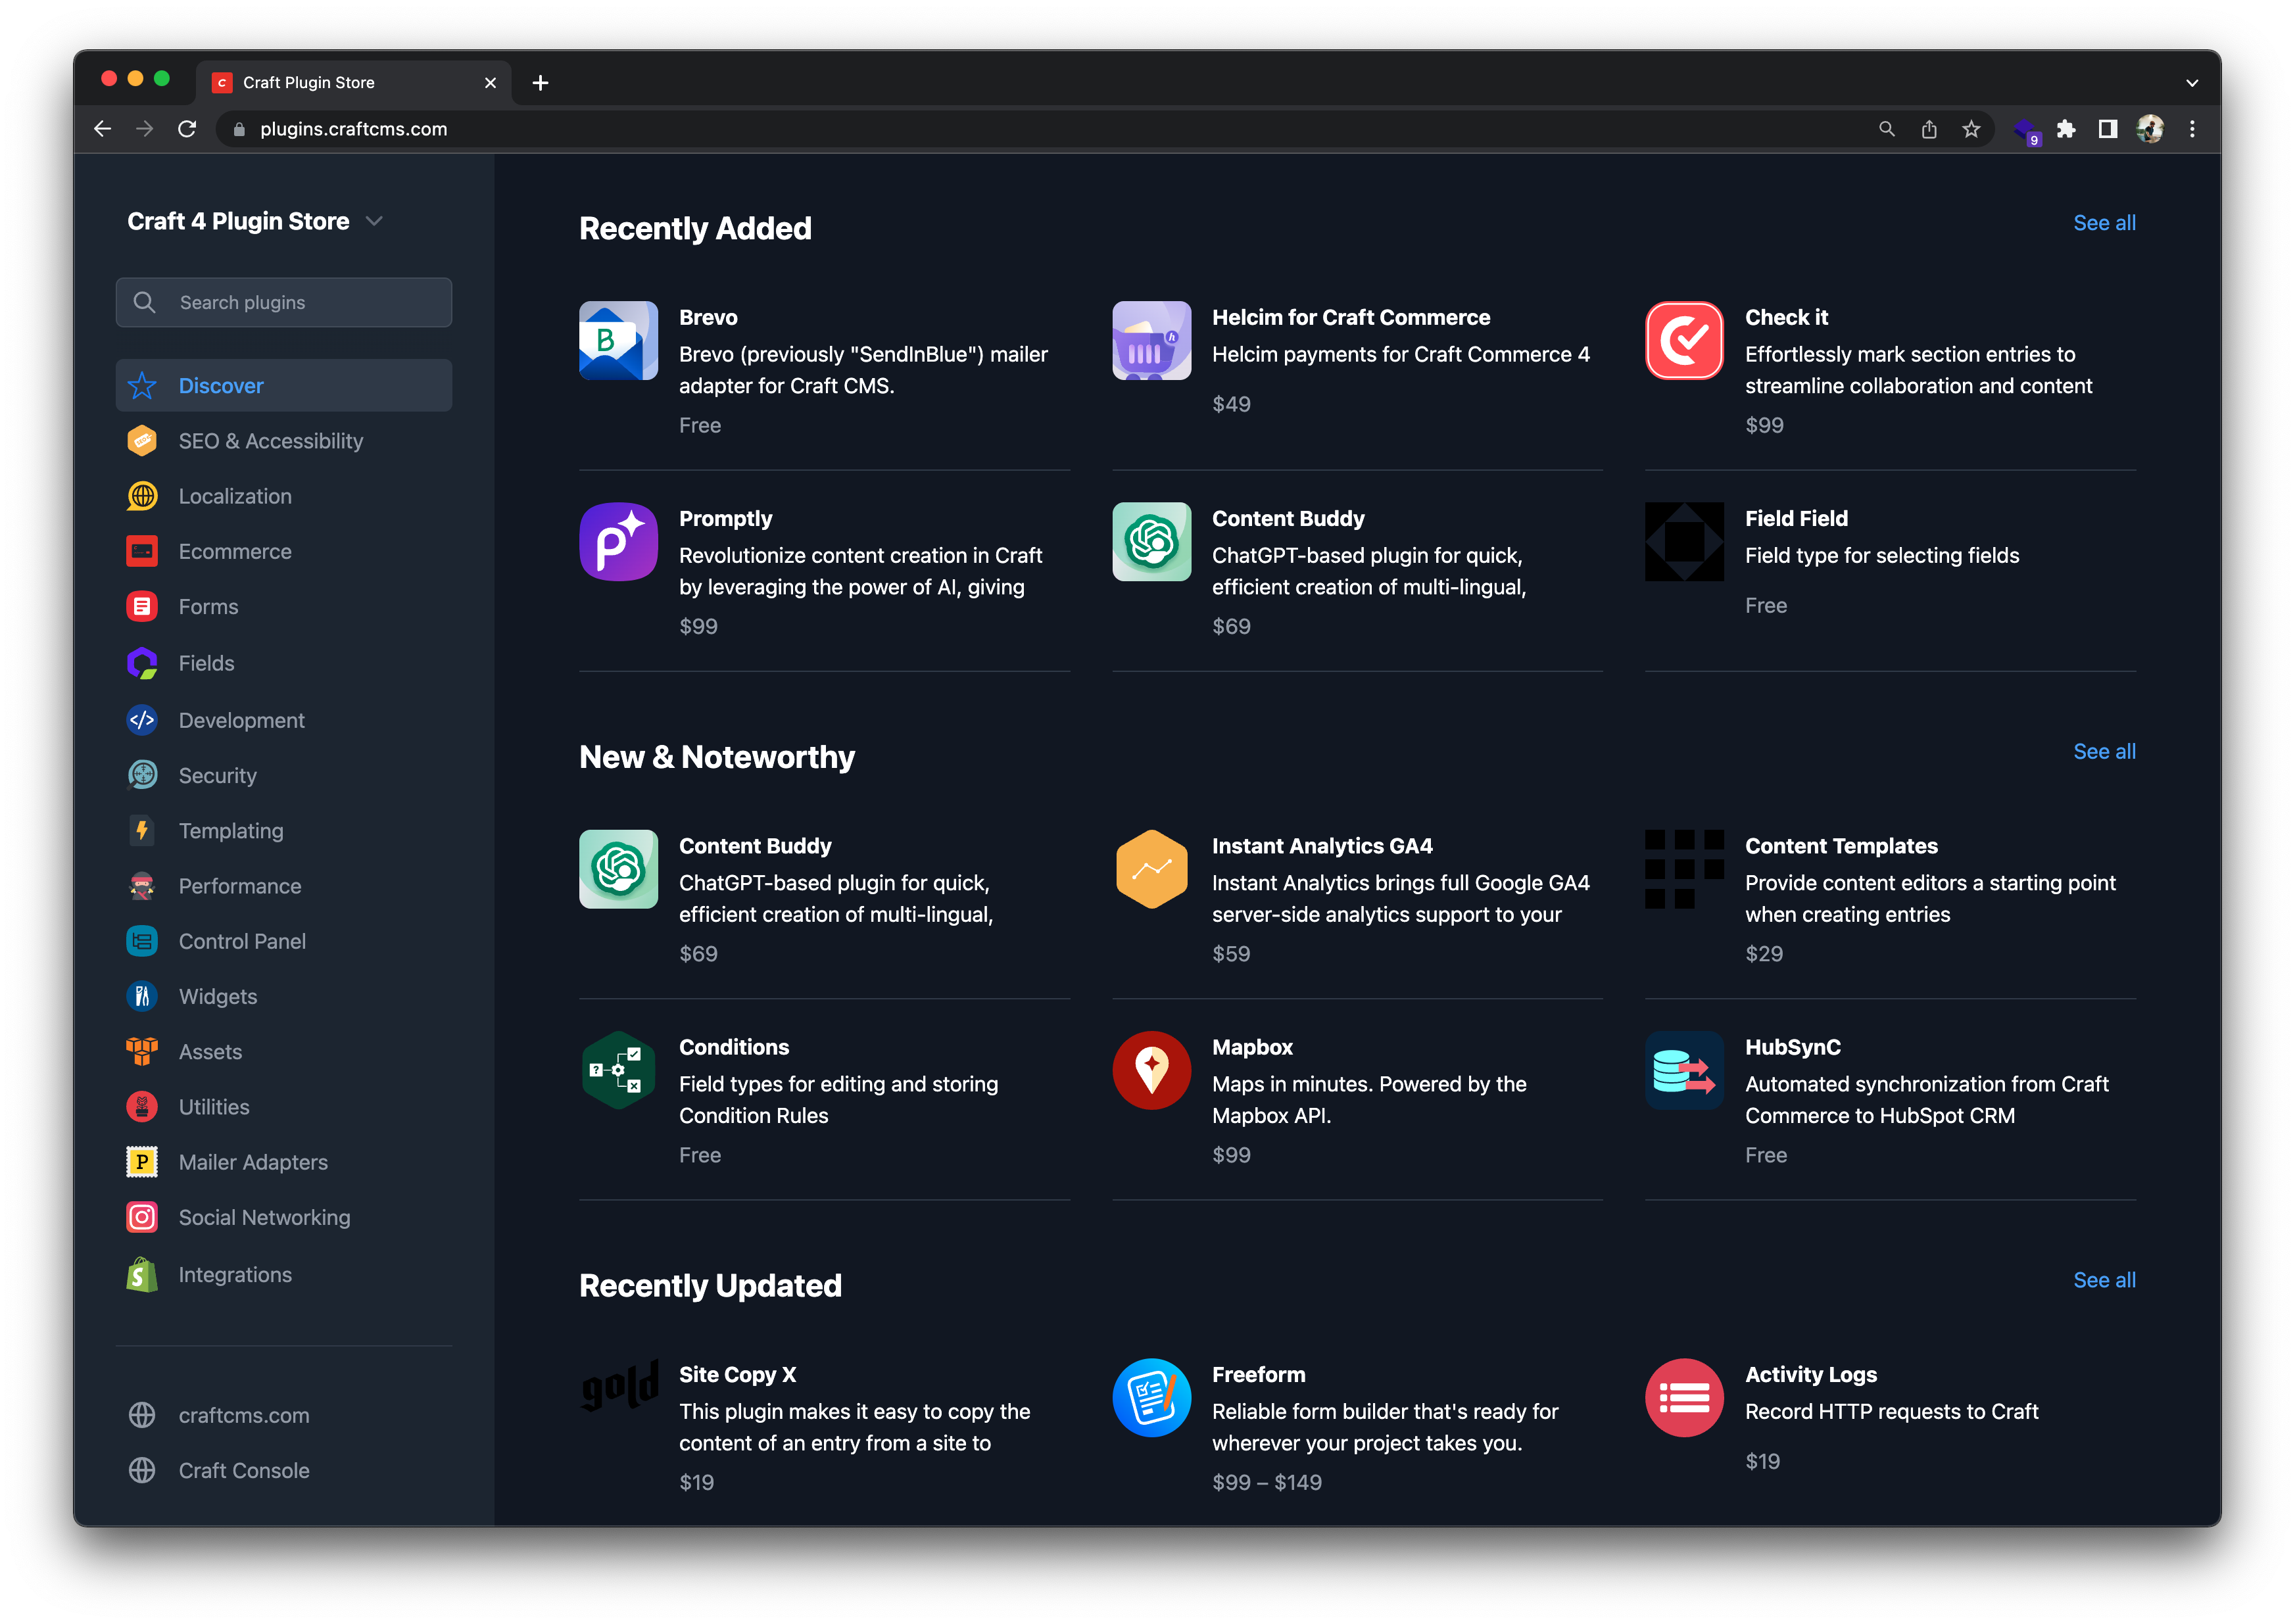Click the Forms category icon
The image size is (2295, 1624).
(142, 607)
